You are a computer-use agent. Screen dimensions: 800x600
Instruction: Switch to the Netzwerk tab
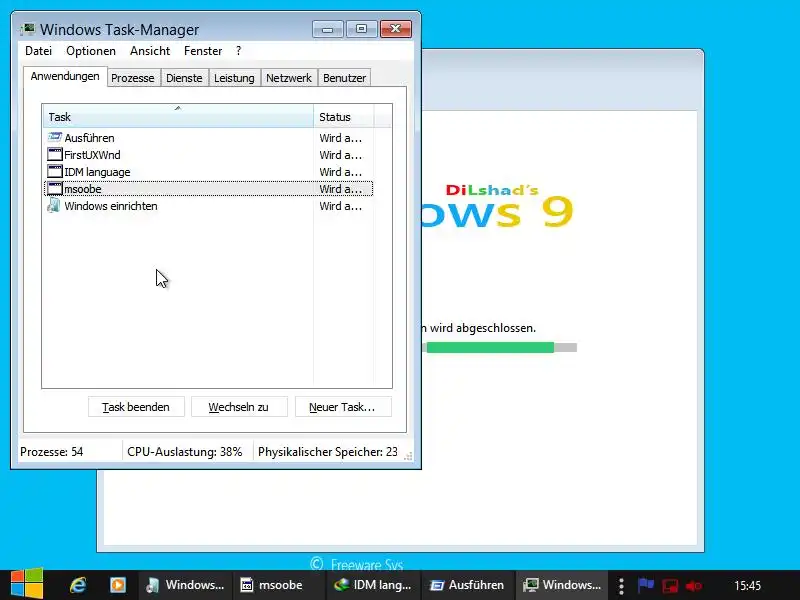[x=289, y=78]
